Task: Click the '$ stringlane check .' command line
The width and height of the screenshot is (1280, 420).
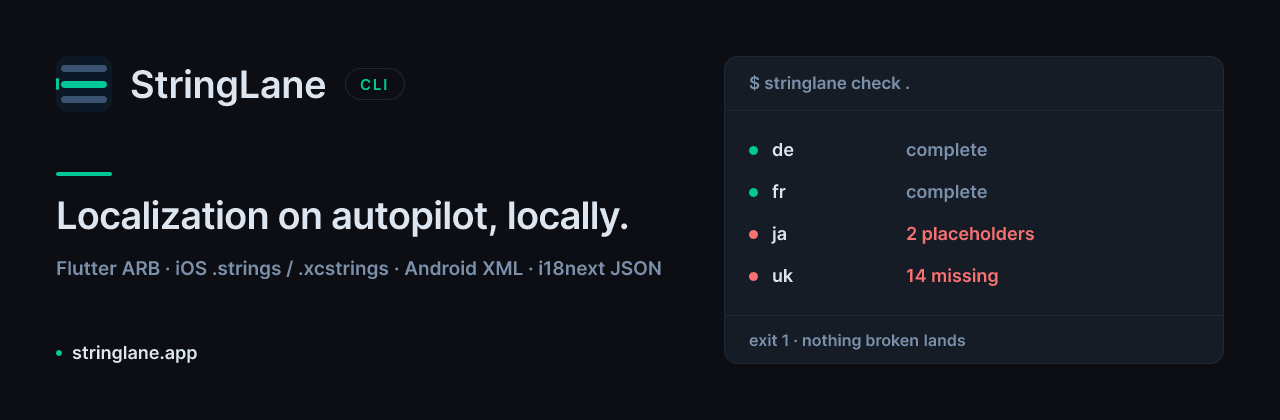Action: click(829, 84)
